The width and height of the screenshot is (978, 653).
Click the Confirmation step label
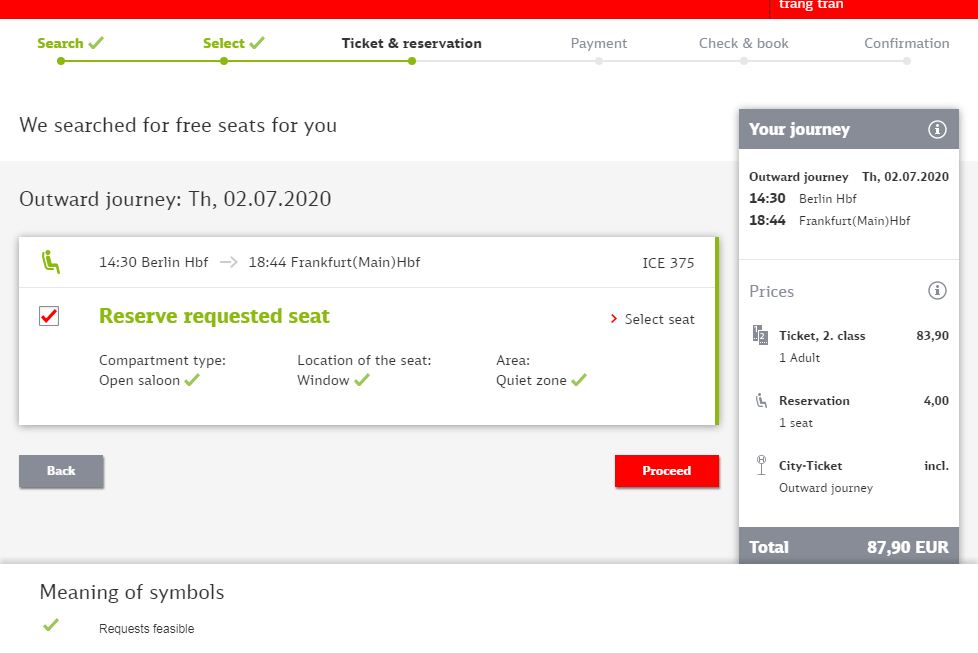(906, 43)
